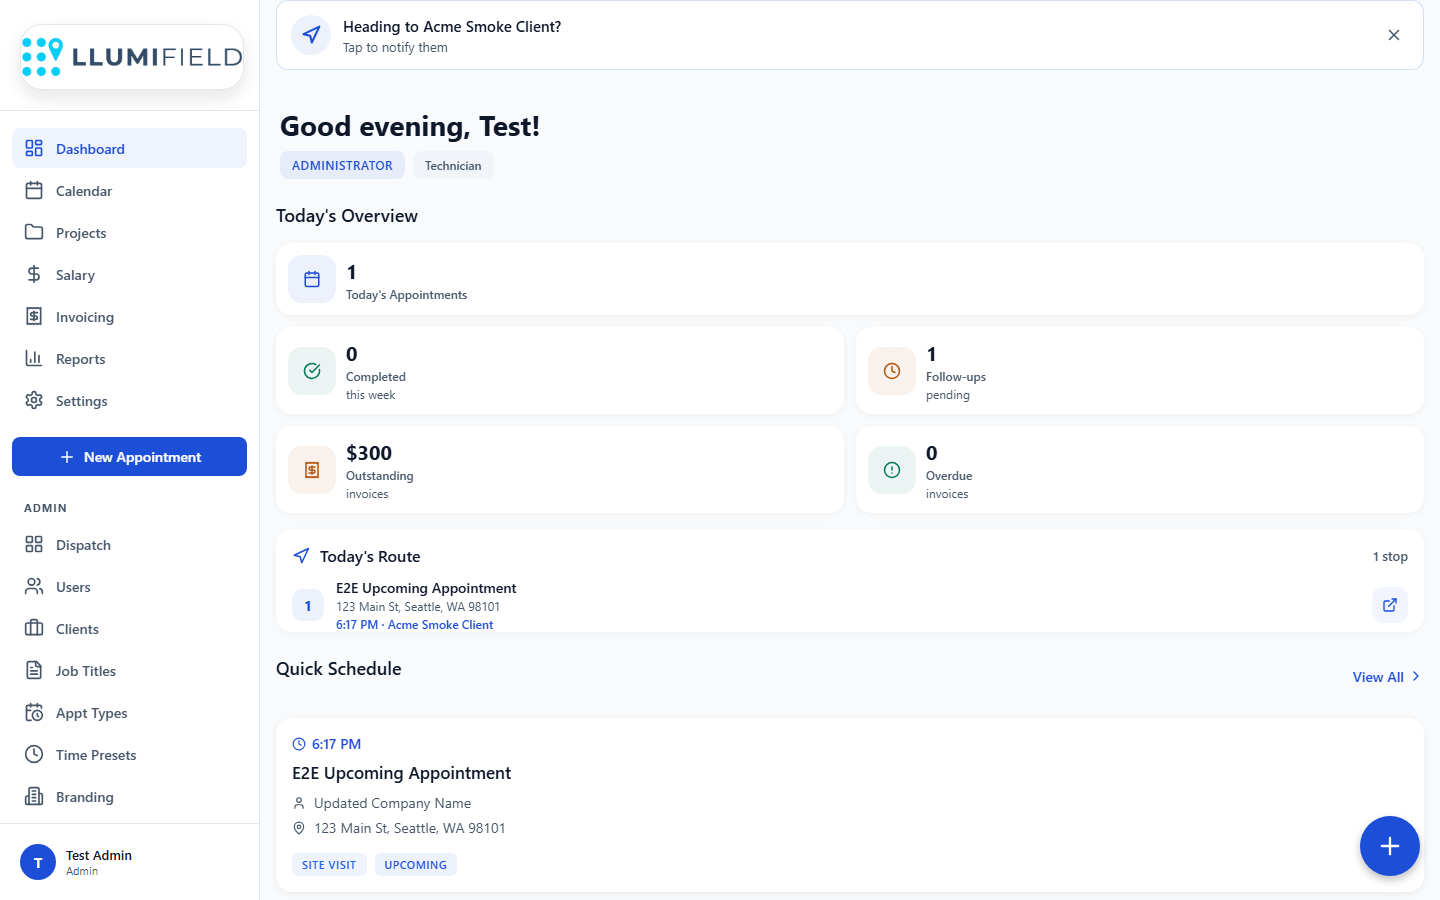The width and height of the screenshot is (1440, 900).
Task: Open Dispatch under Admin
Action: click(x=129, y=544)
